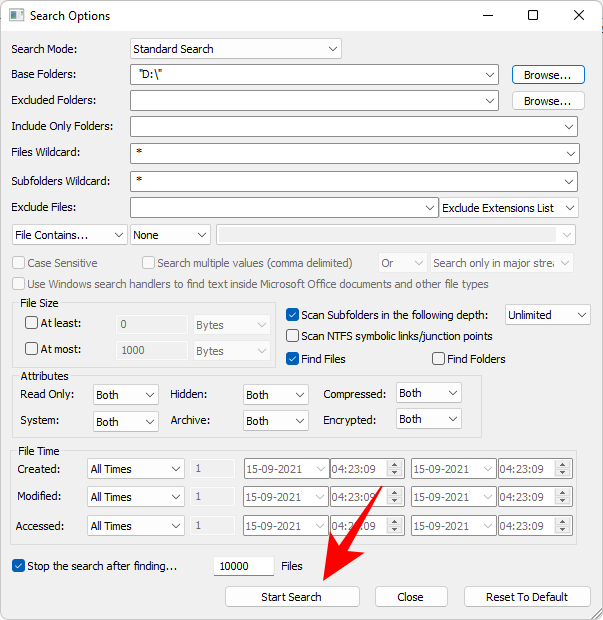Uncheck the 'Find Files' checkbox
Screen dimensions: 603x620
tap(293, 359)
